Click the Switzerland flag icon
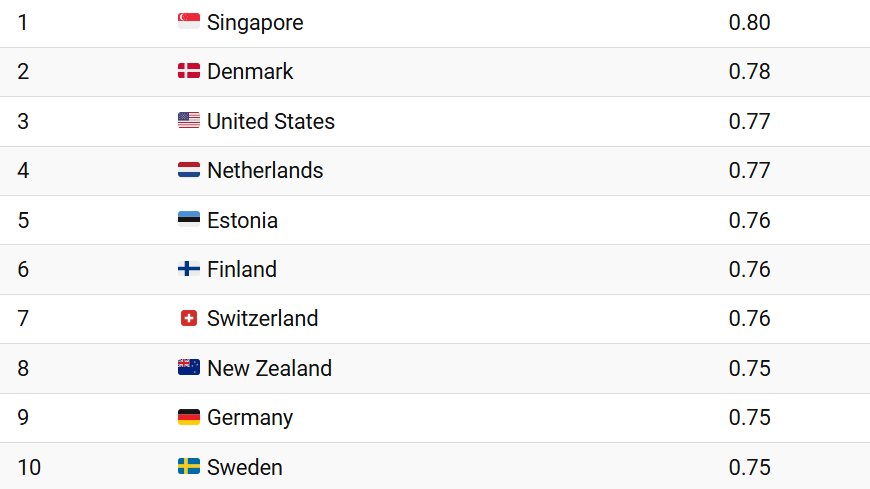870x489 pixels. 189,318
